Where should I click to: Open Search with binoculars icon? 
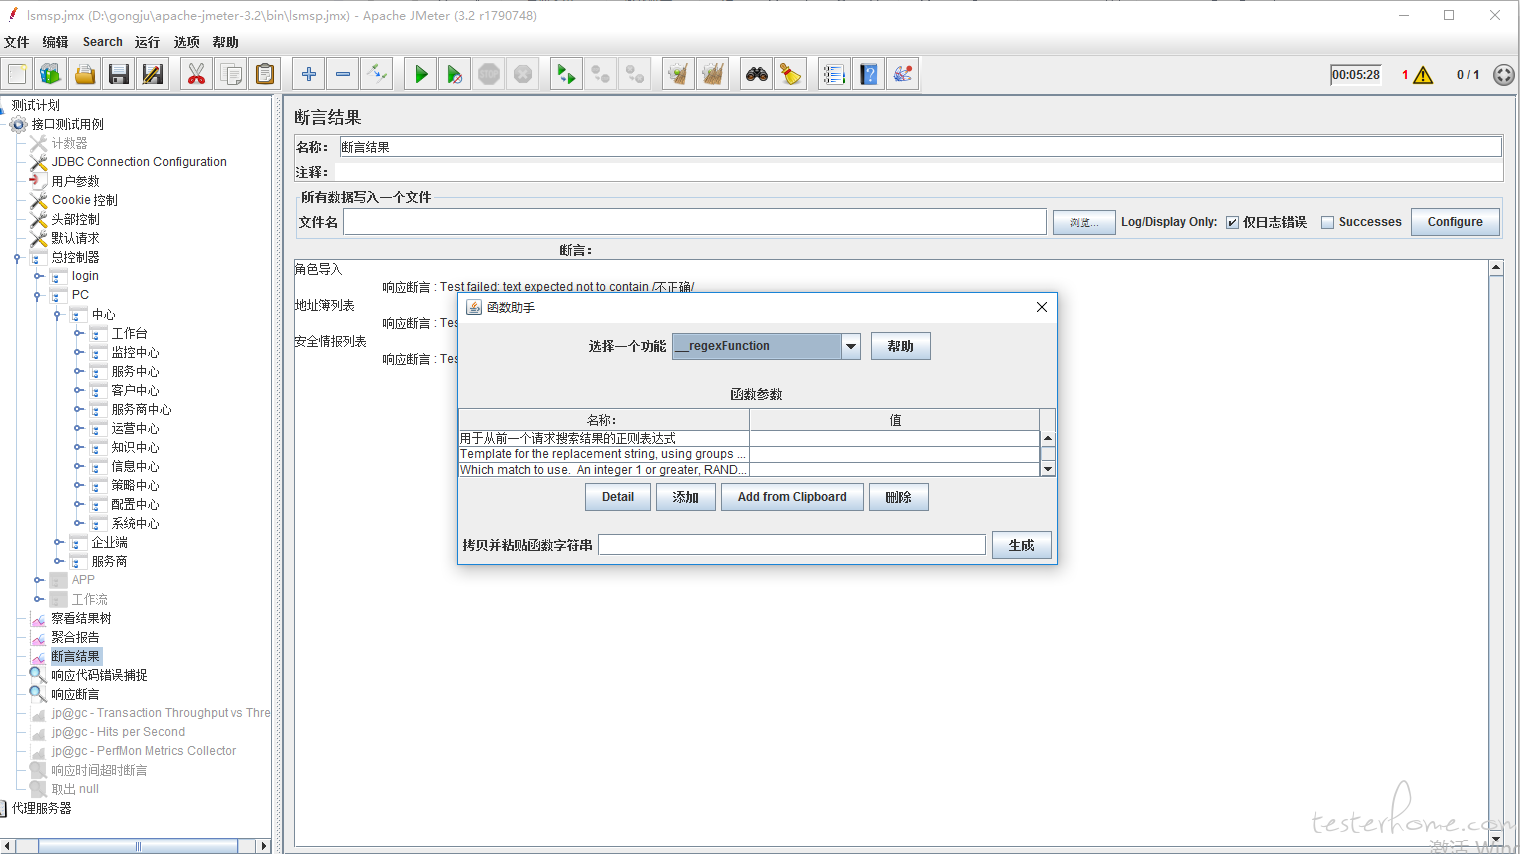[757, 74]
